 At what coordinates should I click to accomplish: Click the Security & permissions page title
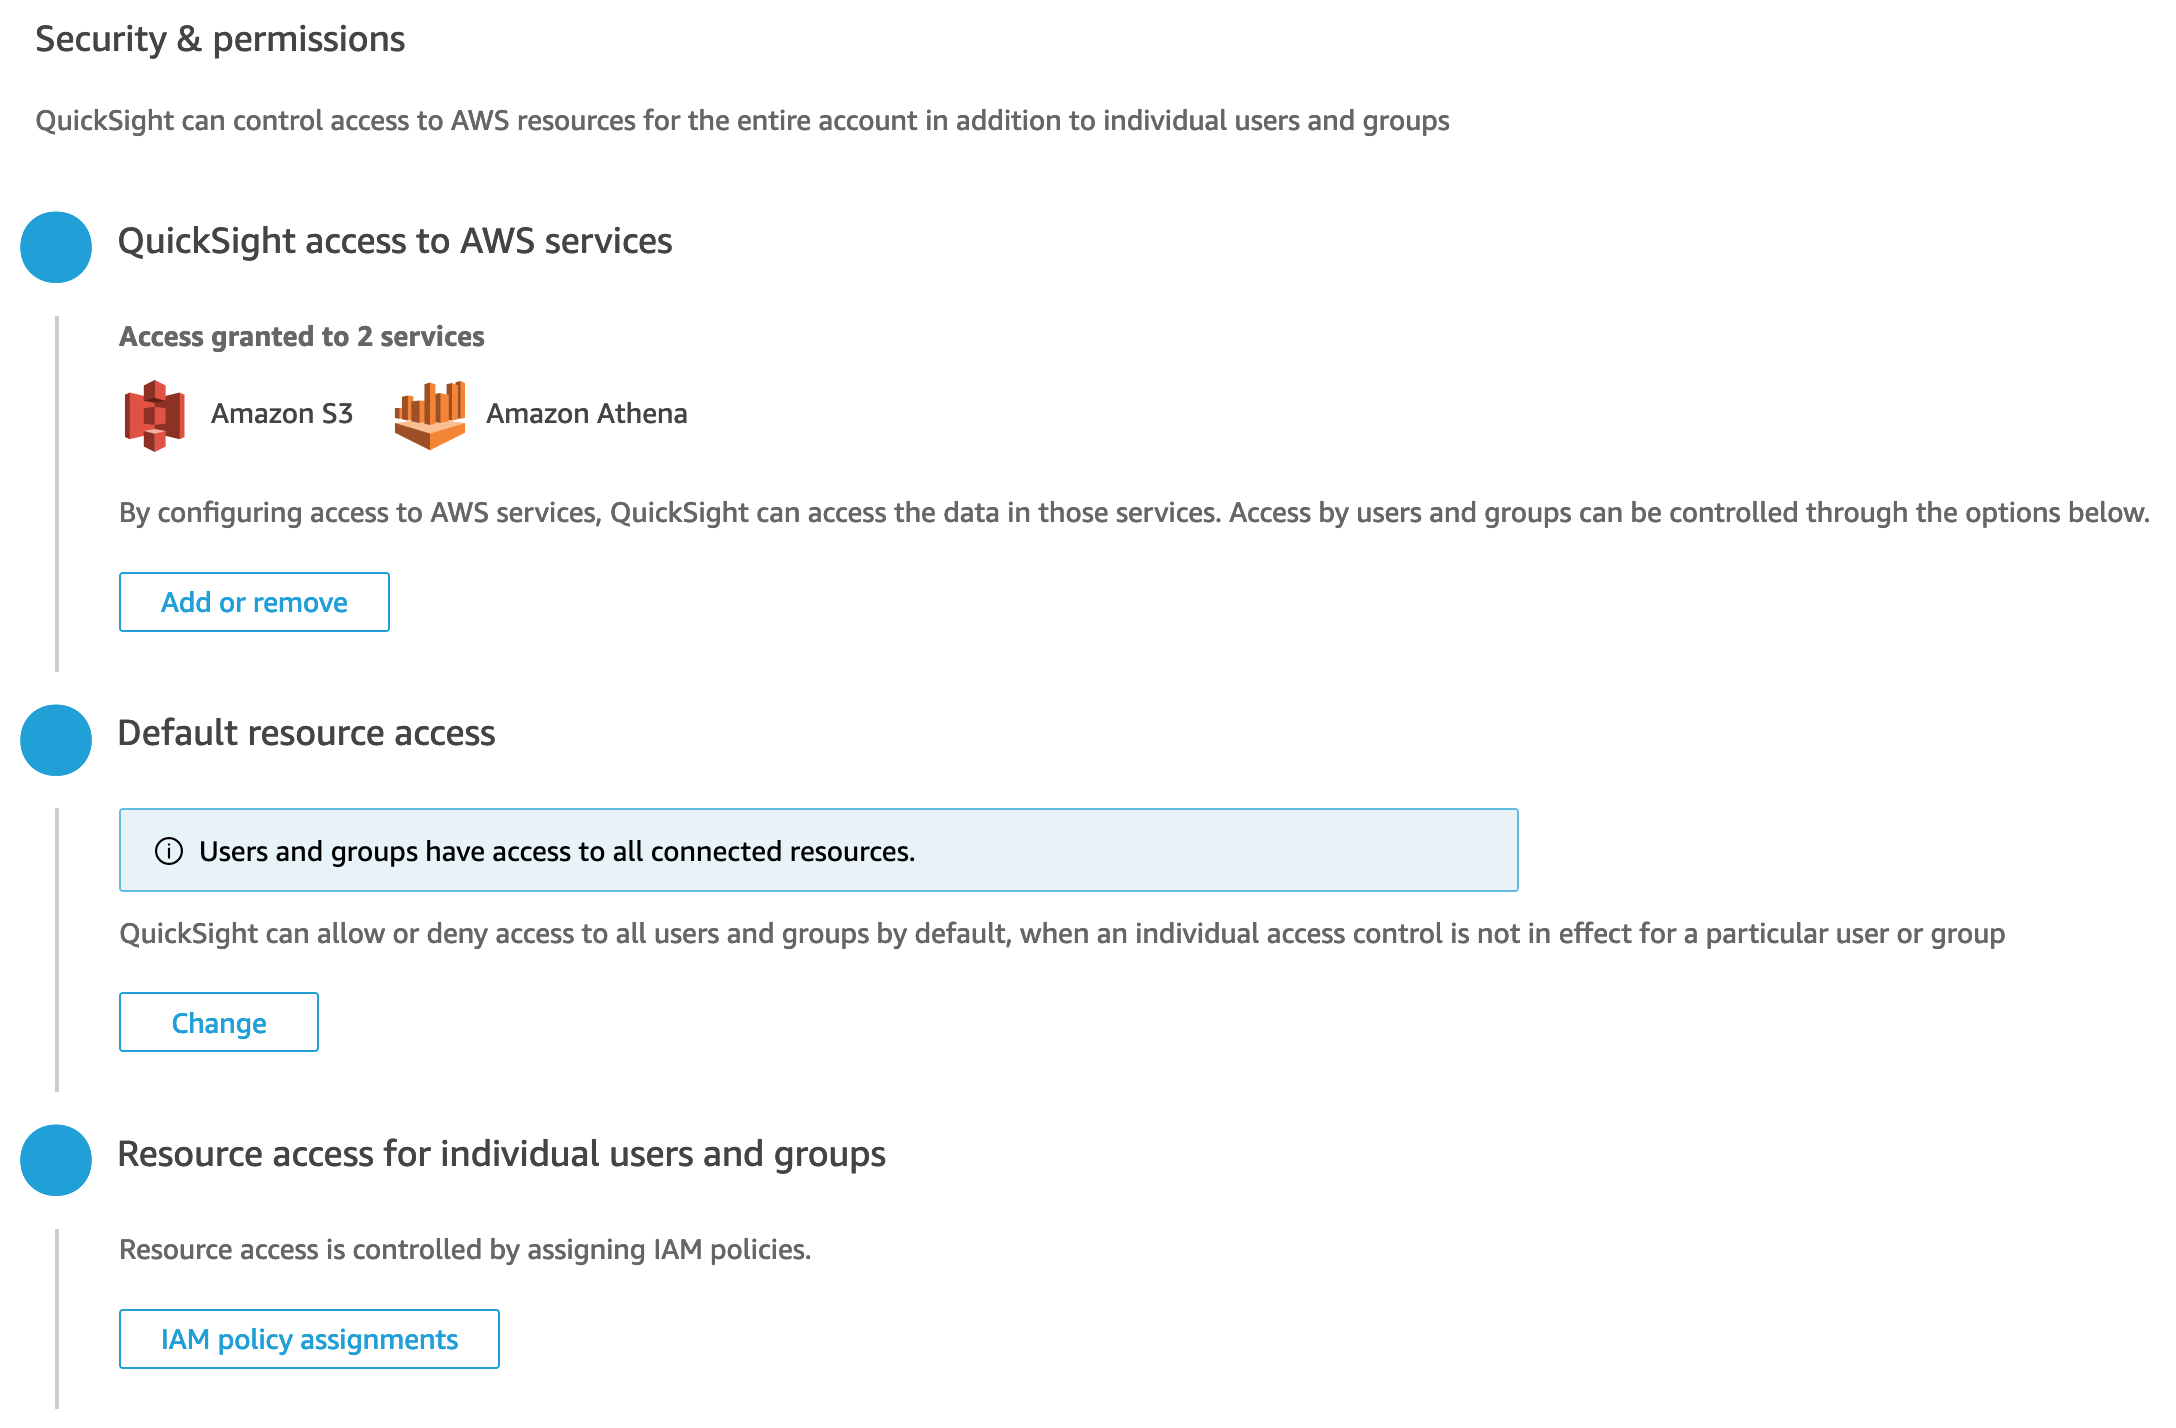(220, 39)
